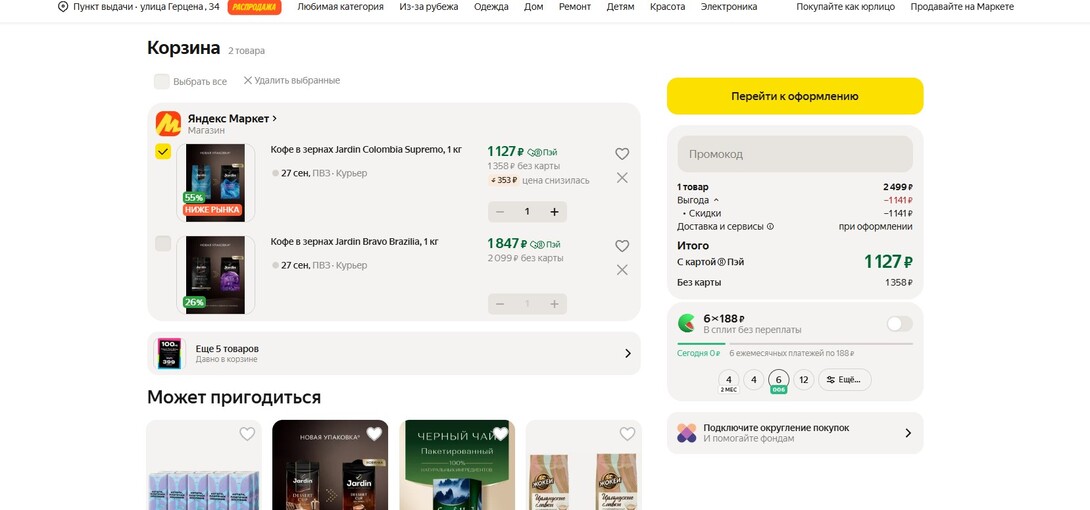Uncheck the Jardin Colombia Supremo checkbox
Screen dimensions: 1090x510
click(x=163, y=151)
